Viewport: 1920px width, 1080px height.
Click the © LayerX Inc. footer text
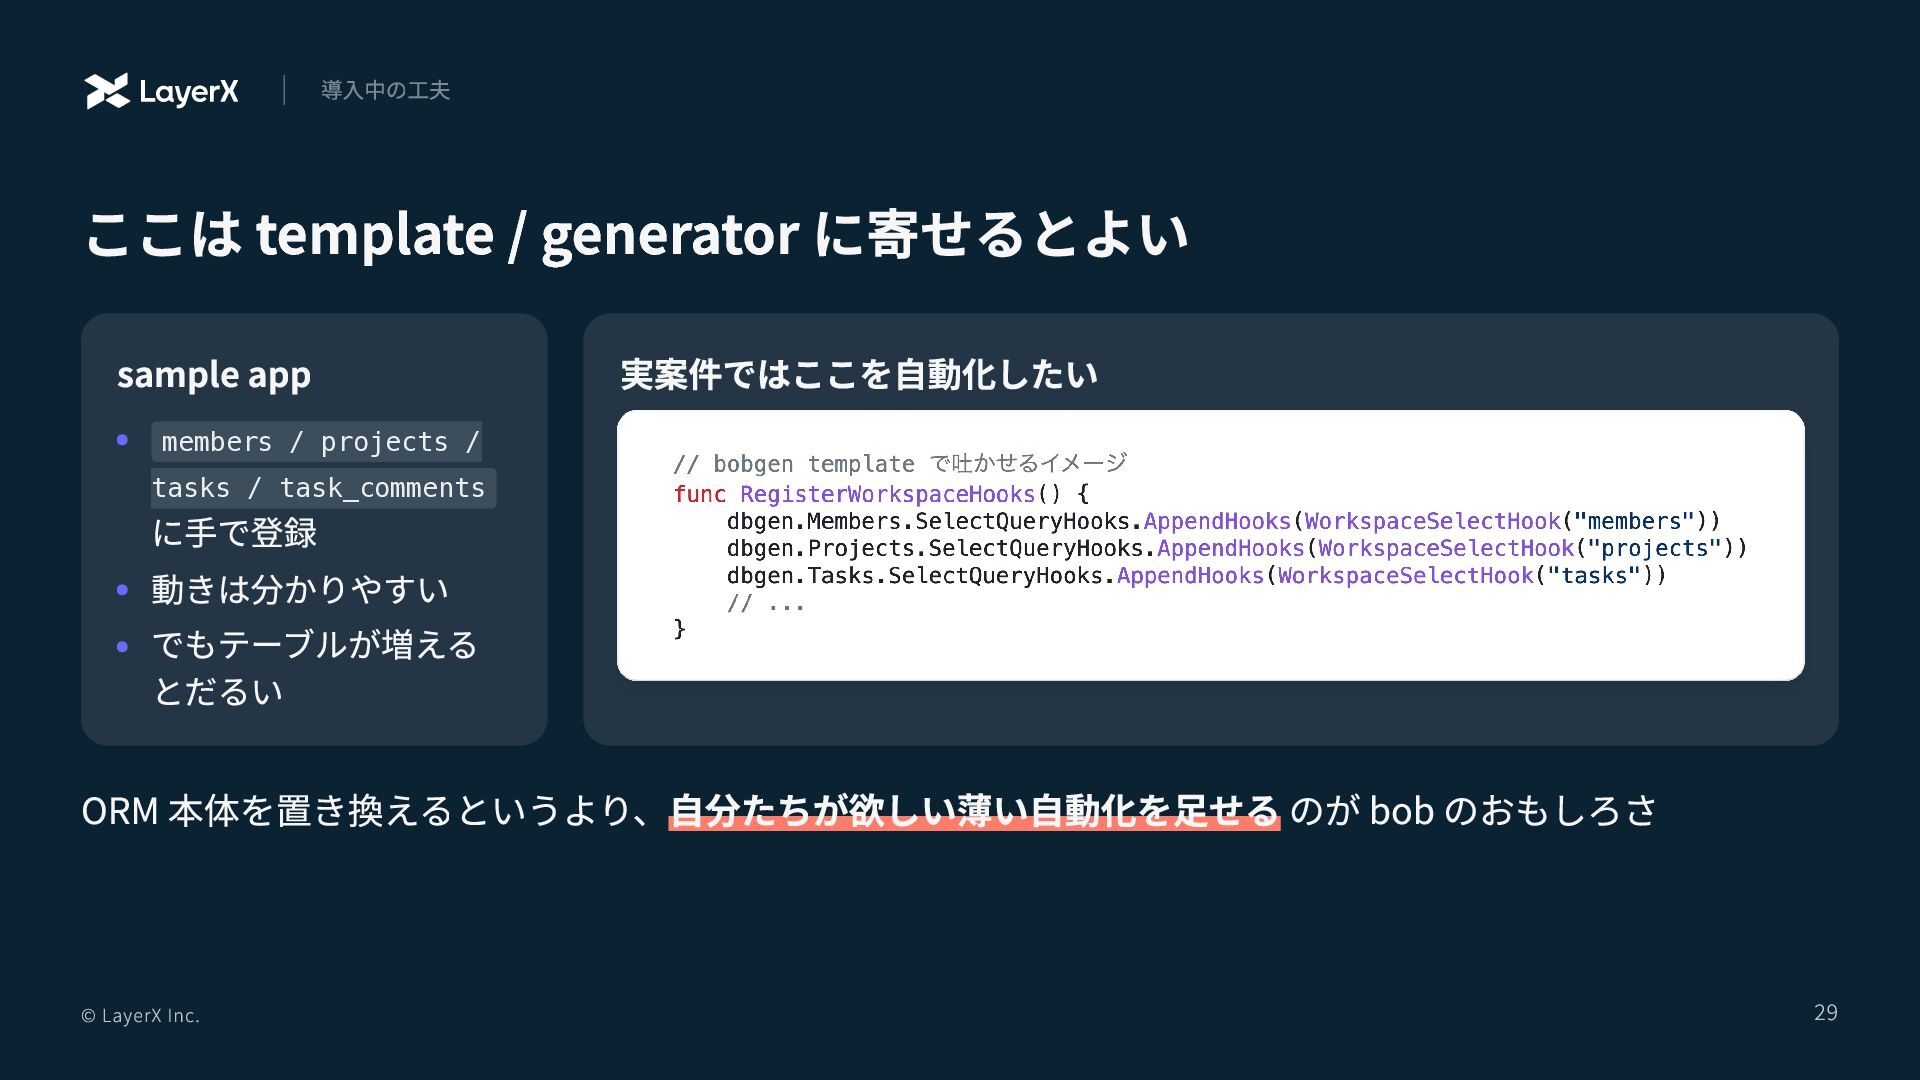141,1016
